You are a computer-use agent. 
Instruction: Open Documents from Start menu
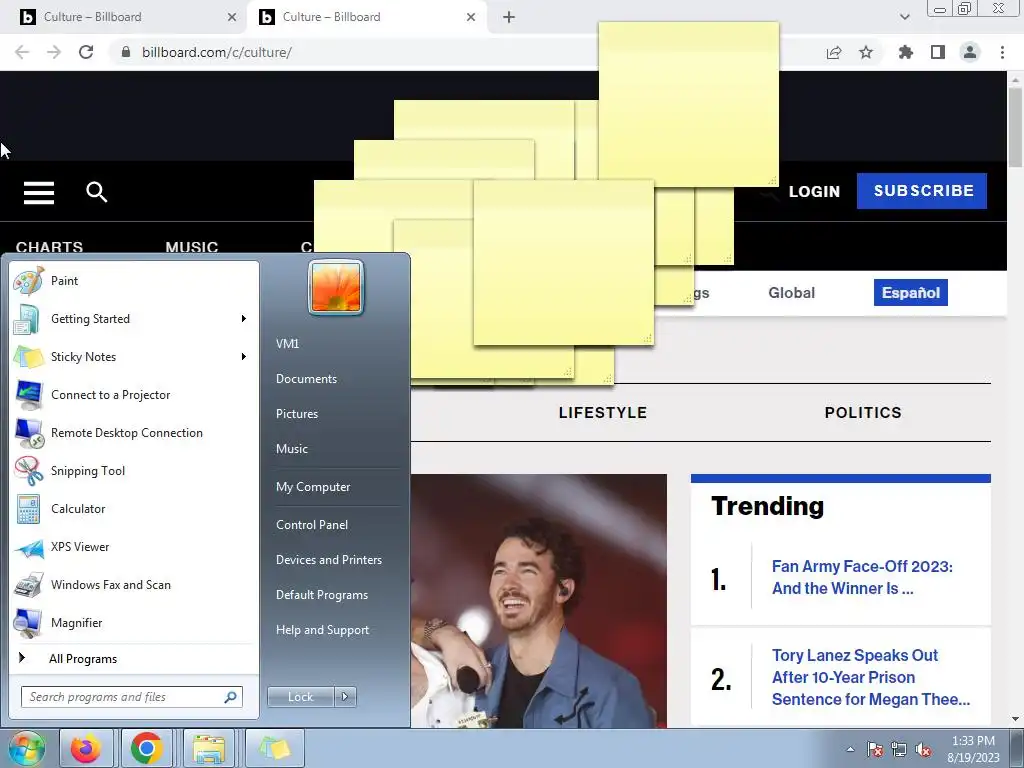tap(306, 379)
